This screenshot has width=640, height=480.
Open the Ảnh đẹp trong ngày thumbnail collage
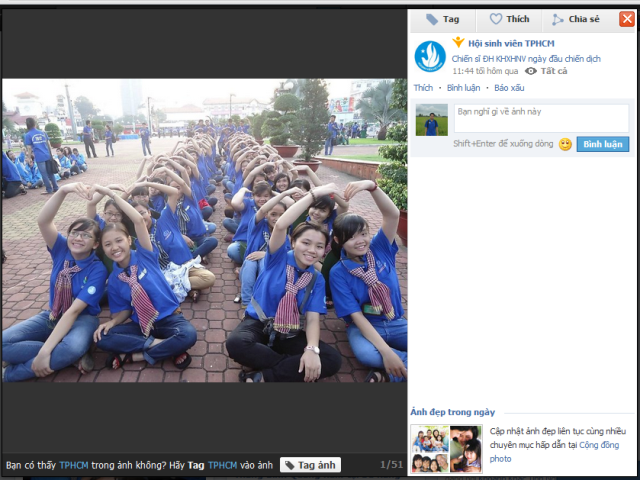click(x=446, y=449)
